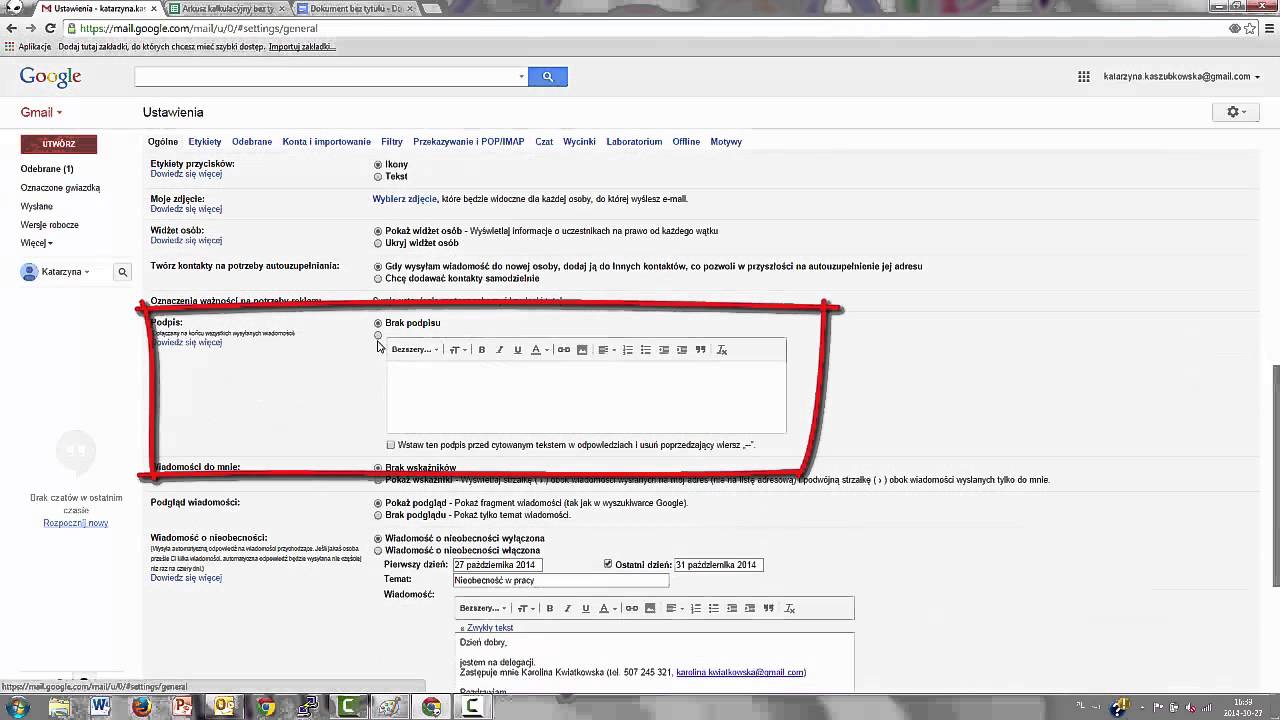Toggle bold in the signature editor toolbar

tap(482, 350)
